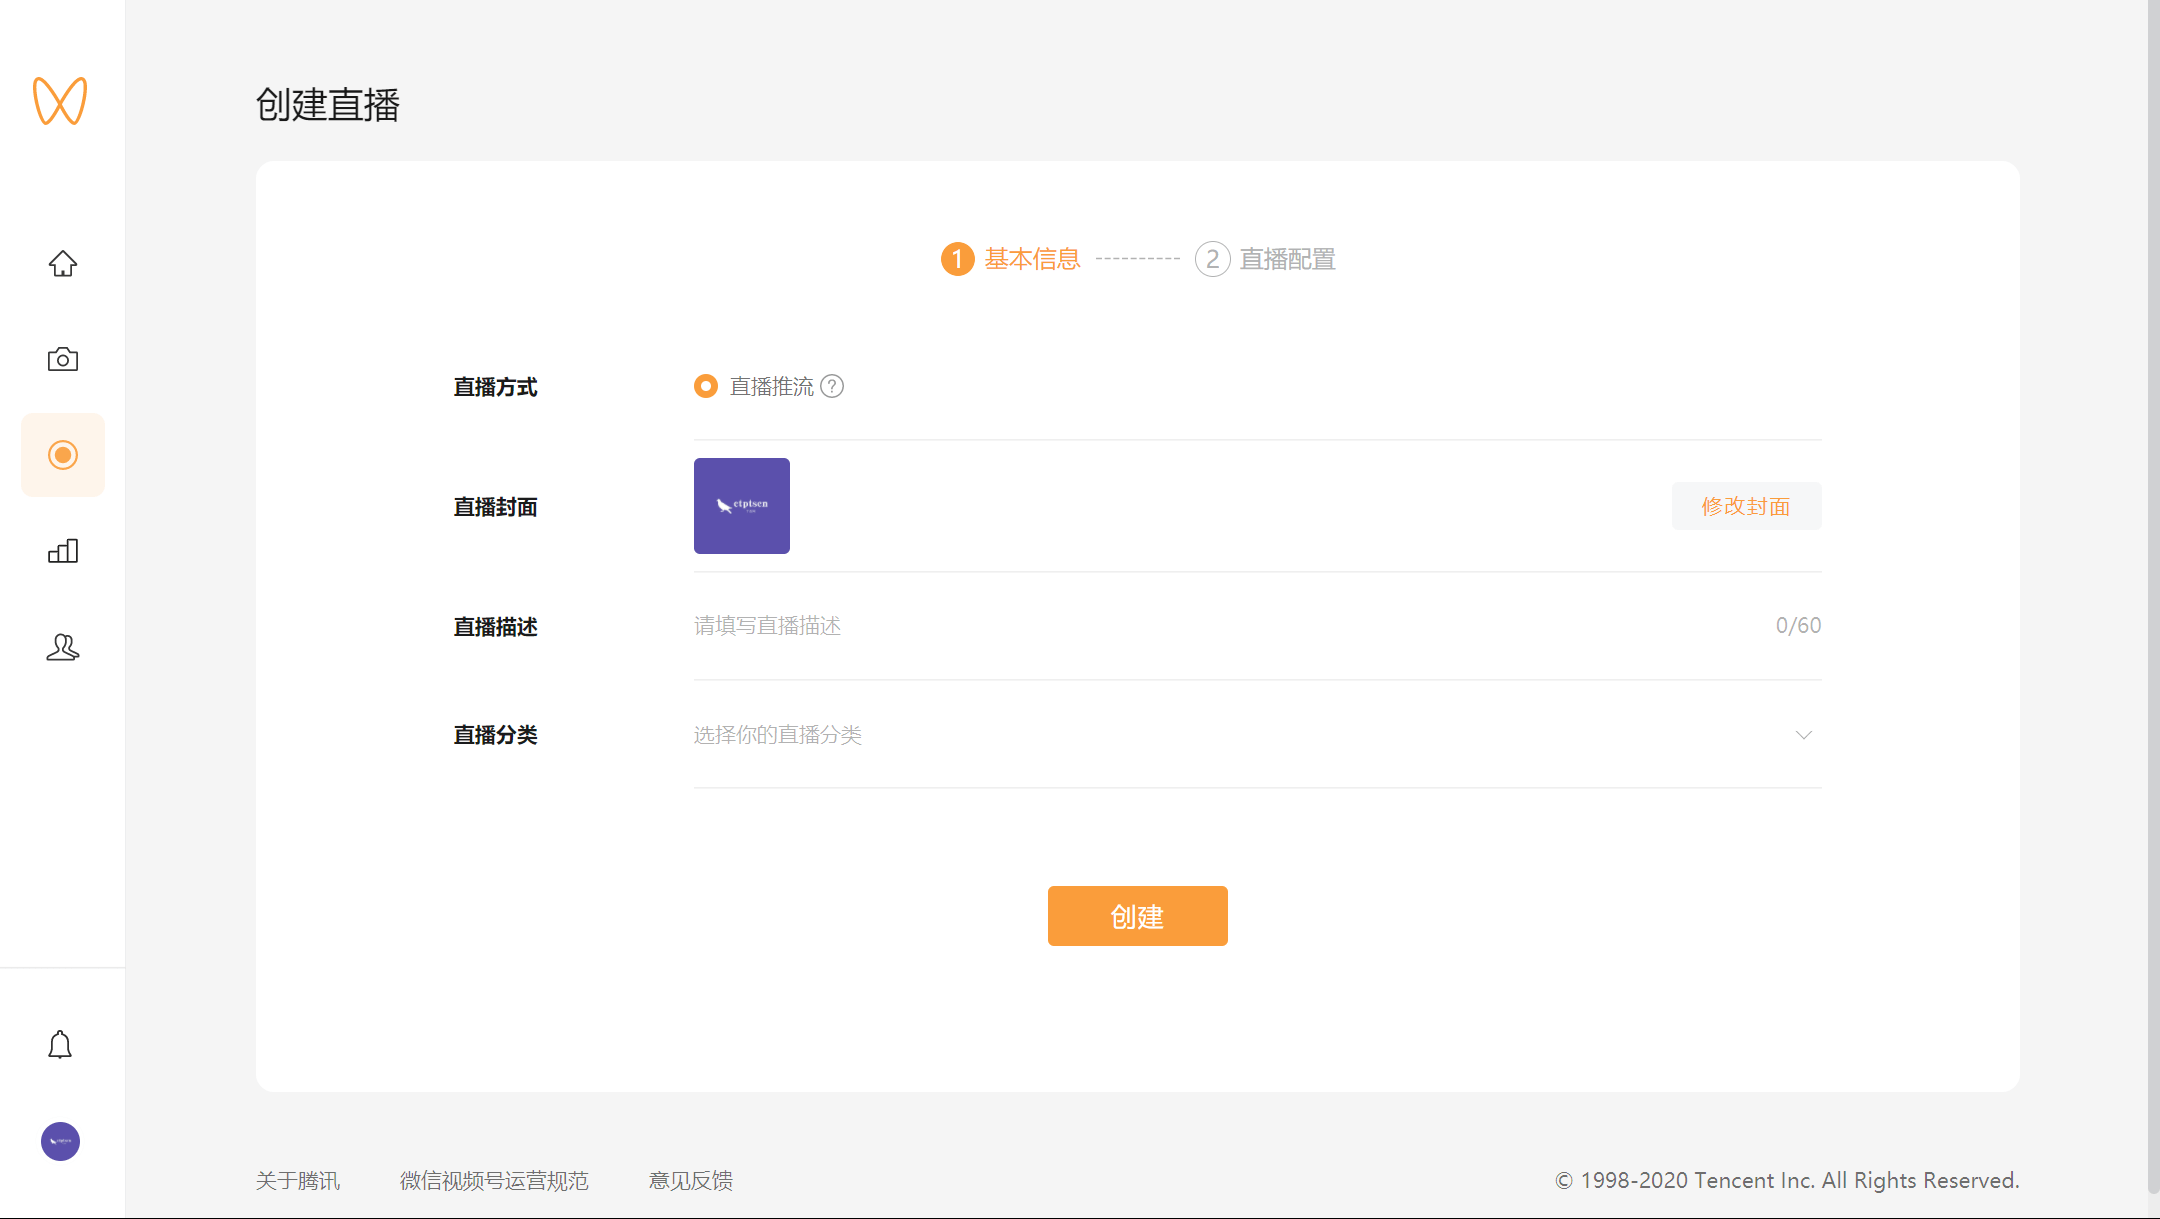Screen dimensions: 2160x1219
Task: Click the WeChat Channels logo
Action: click(x=62, y=100)
